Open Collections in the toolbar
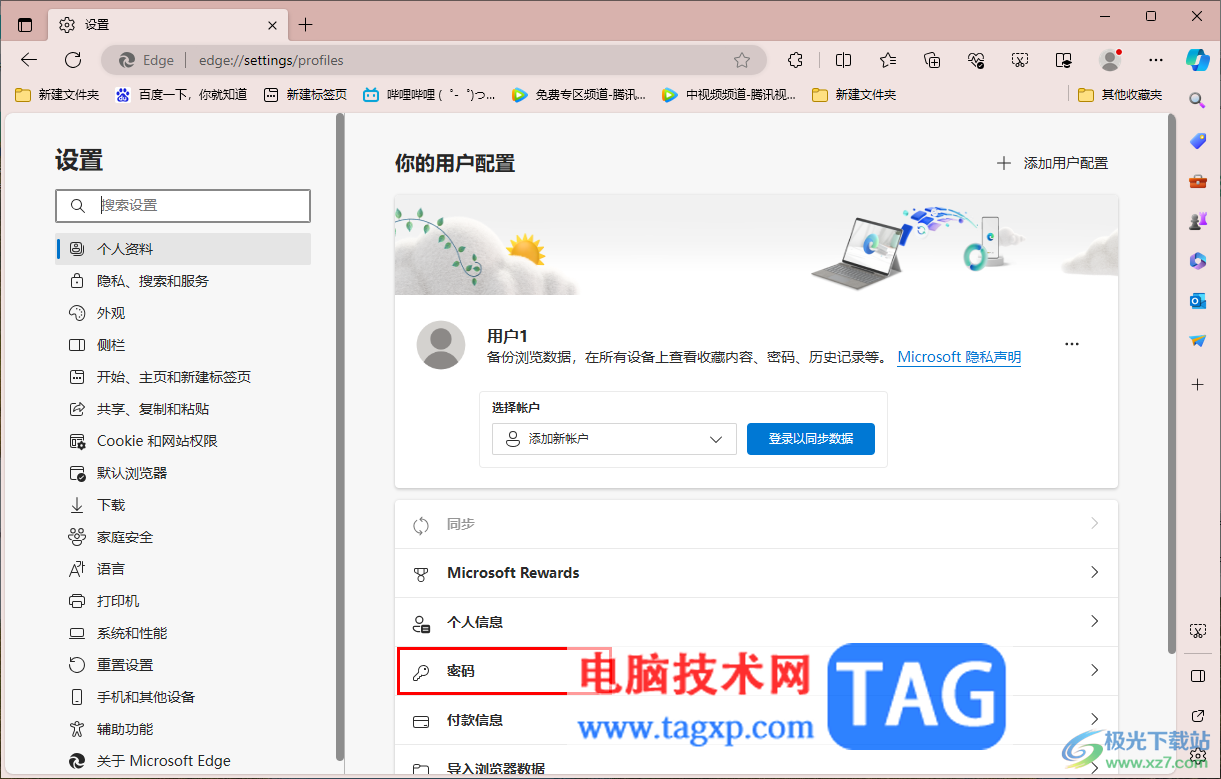 [931, 60]
